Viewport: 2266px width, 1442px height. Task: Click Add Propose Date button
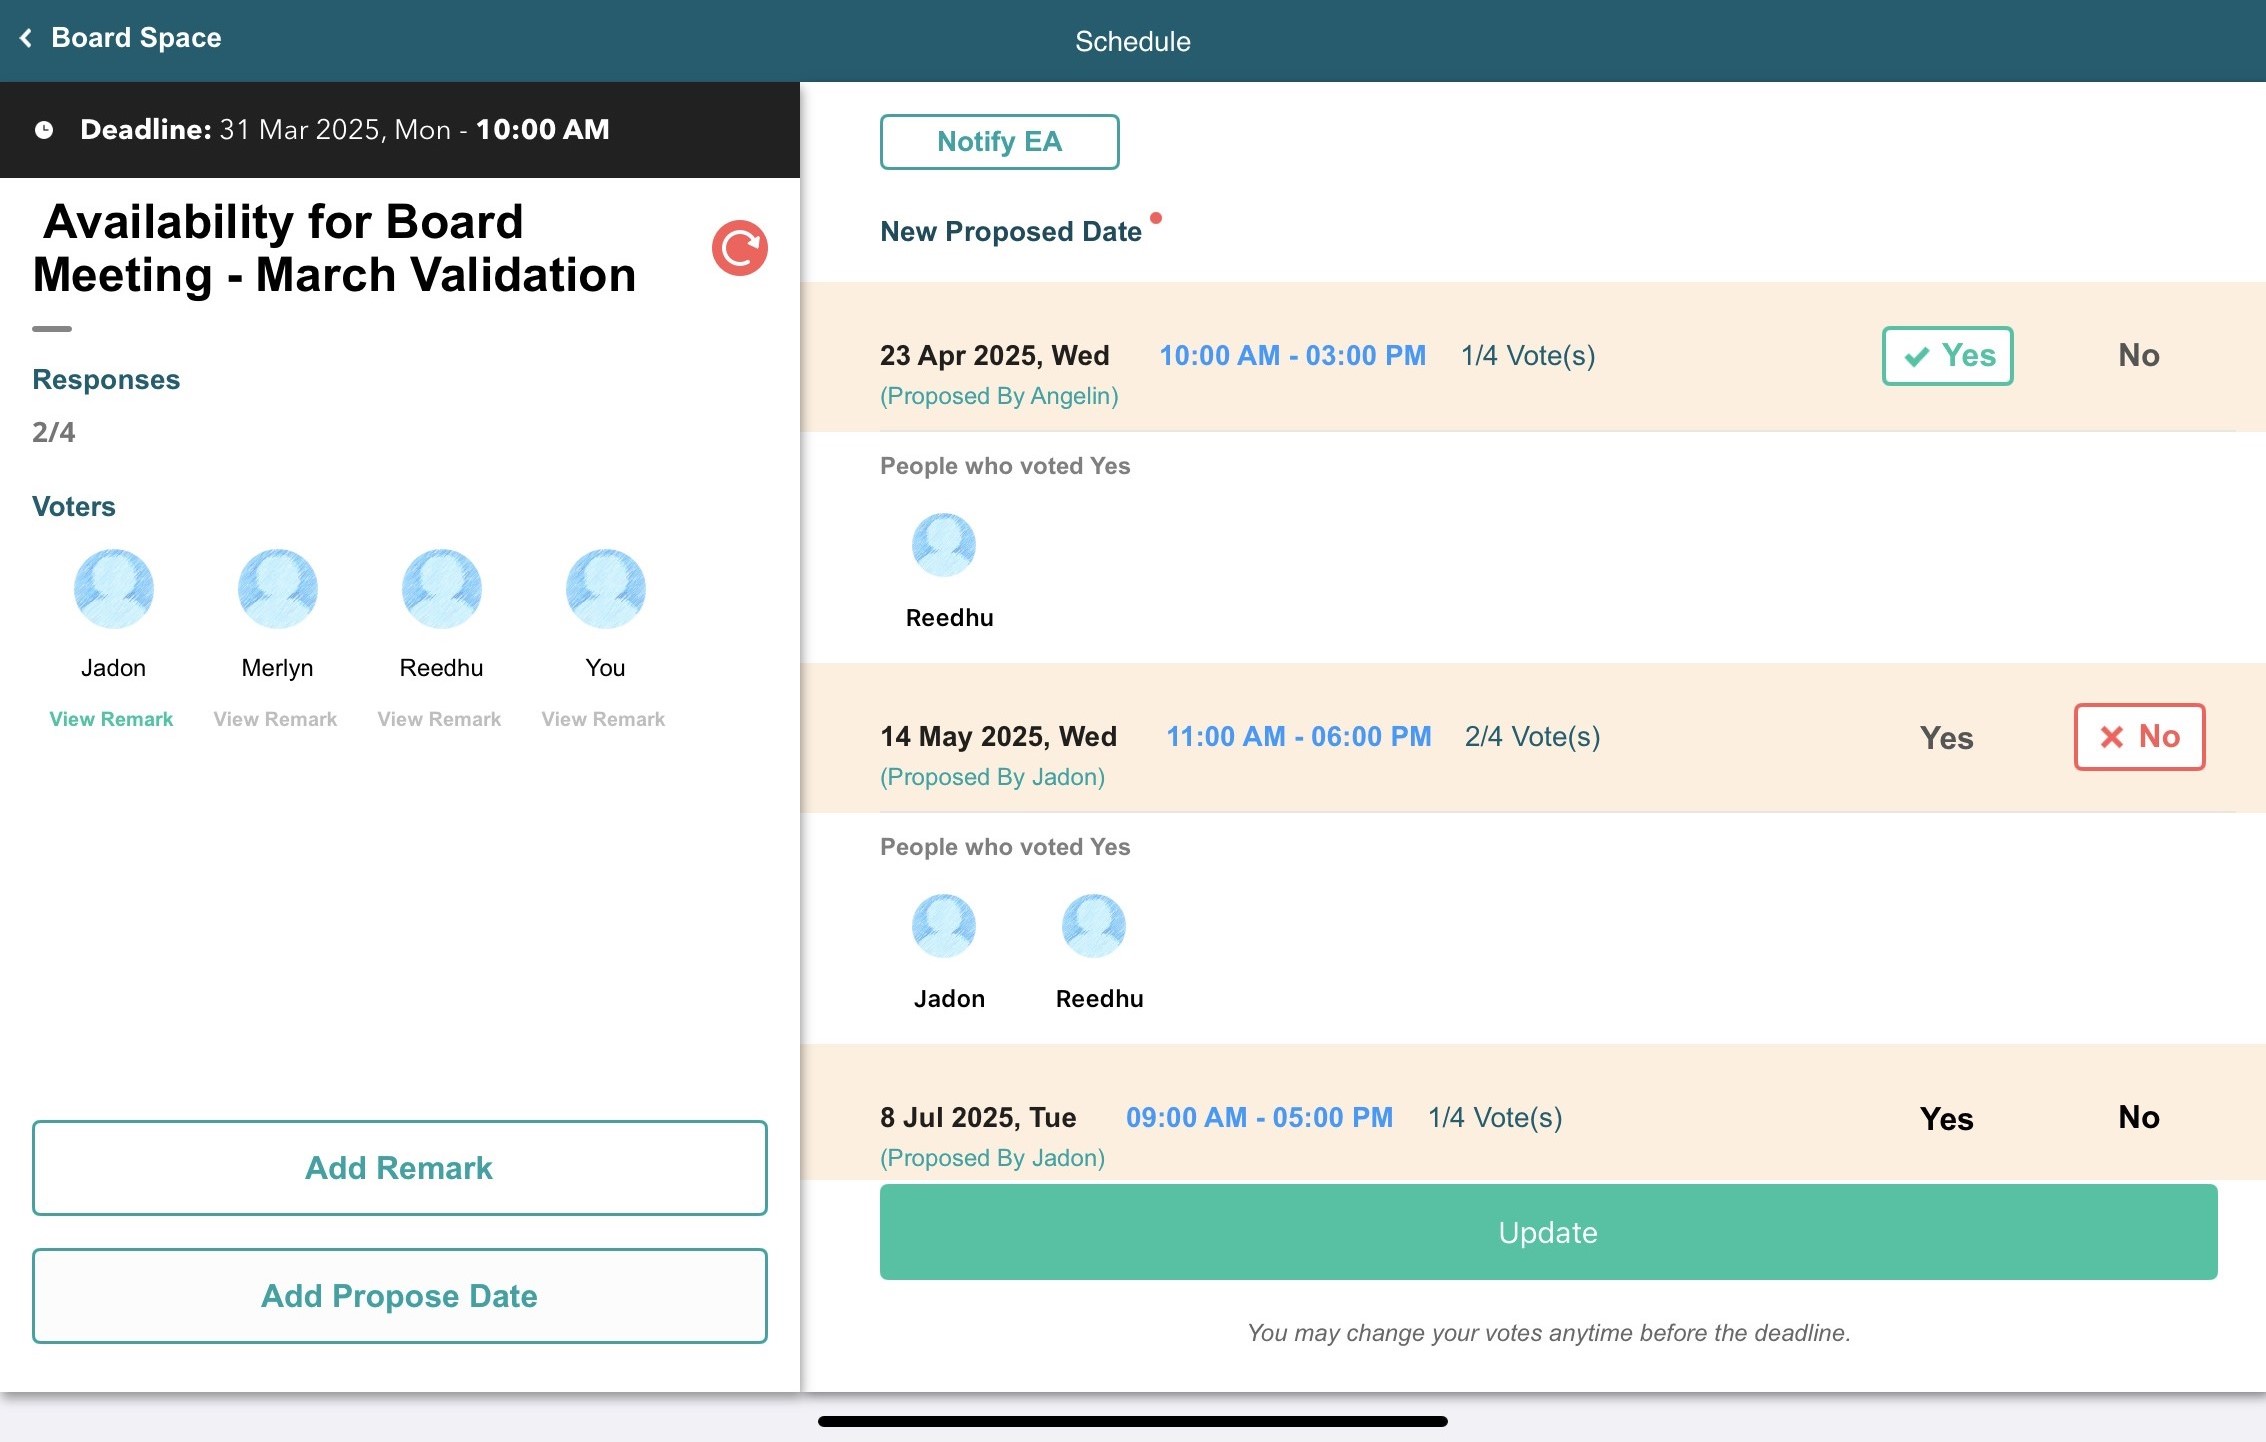[x=399, y=1296]
